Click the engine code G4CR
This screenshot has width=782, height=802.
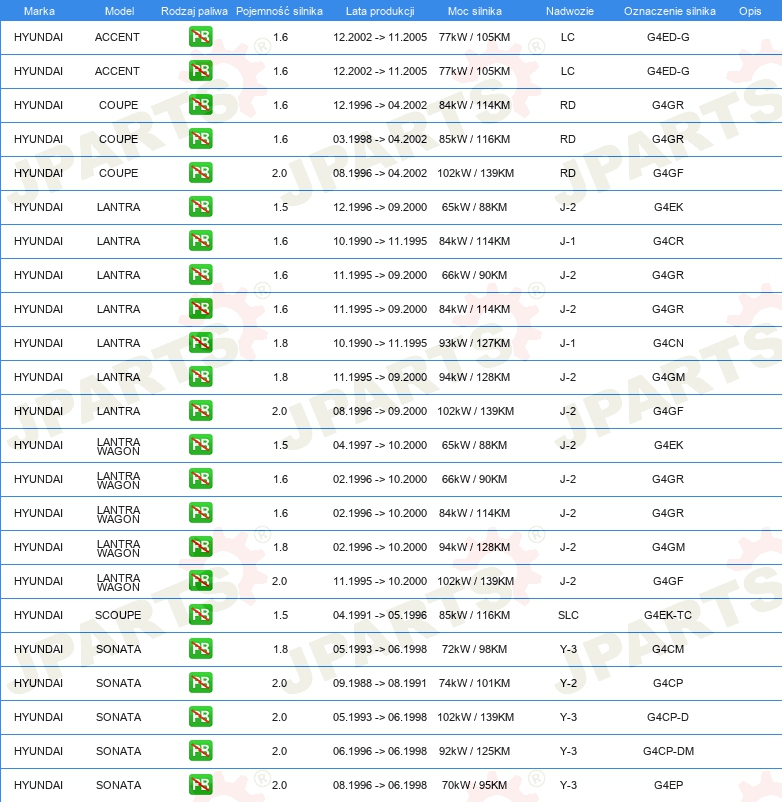point(668,241)
